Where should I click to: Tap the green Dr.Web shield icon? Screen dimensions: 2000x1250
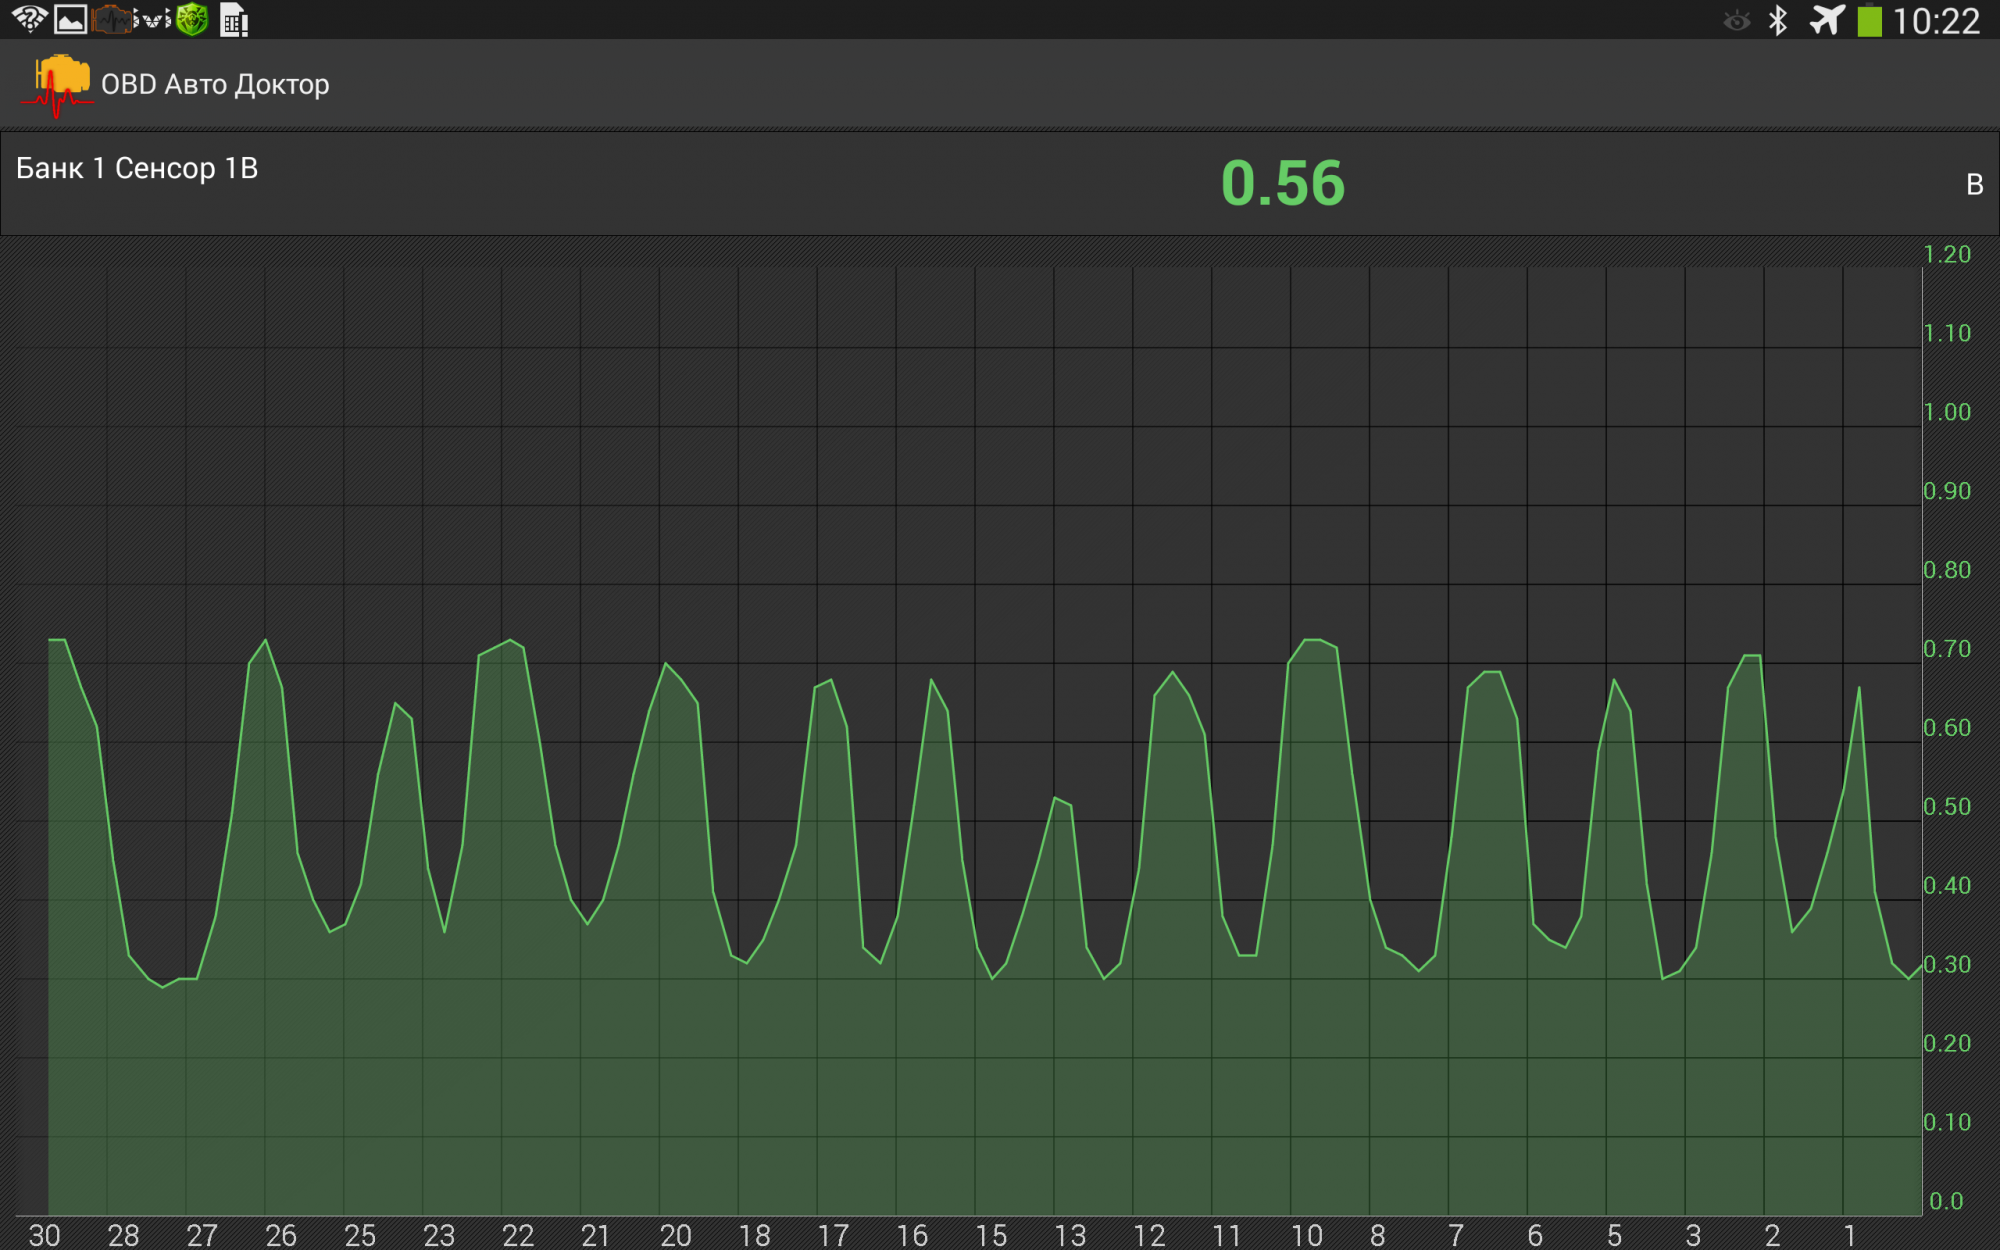192,19
